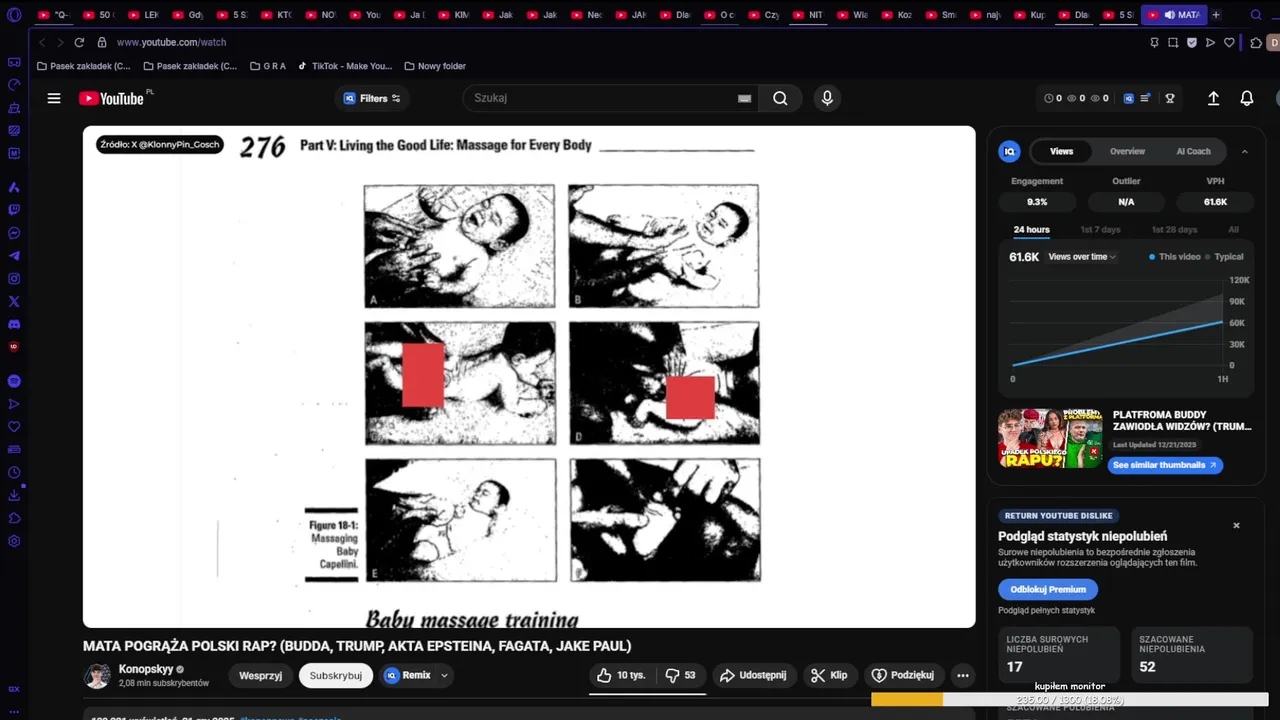This screenshot has width=1280, height=720.
Task: Click the search magnifier button
Action: (780, 98)
